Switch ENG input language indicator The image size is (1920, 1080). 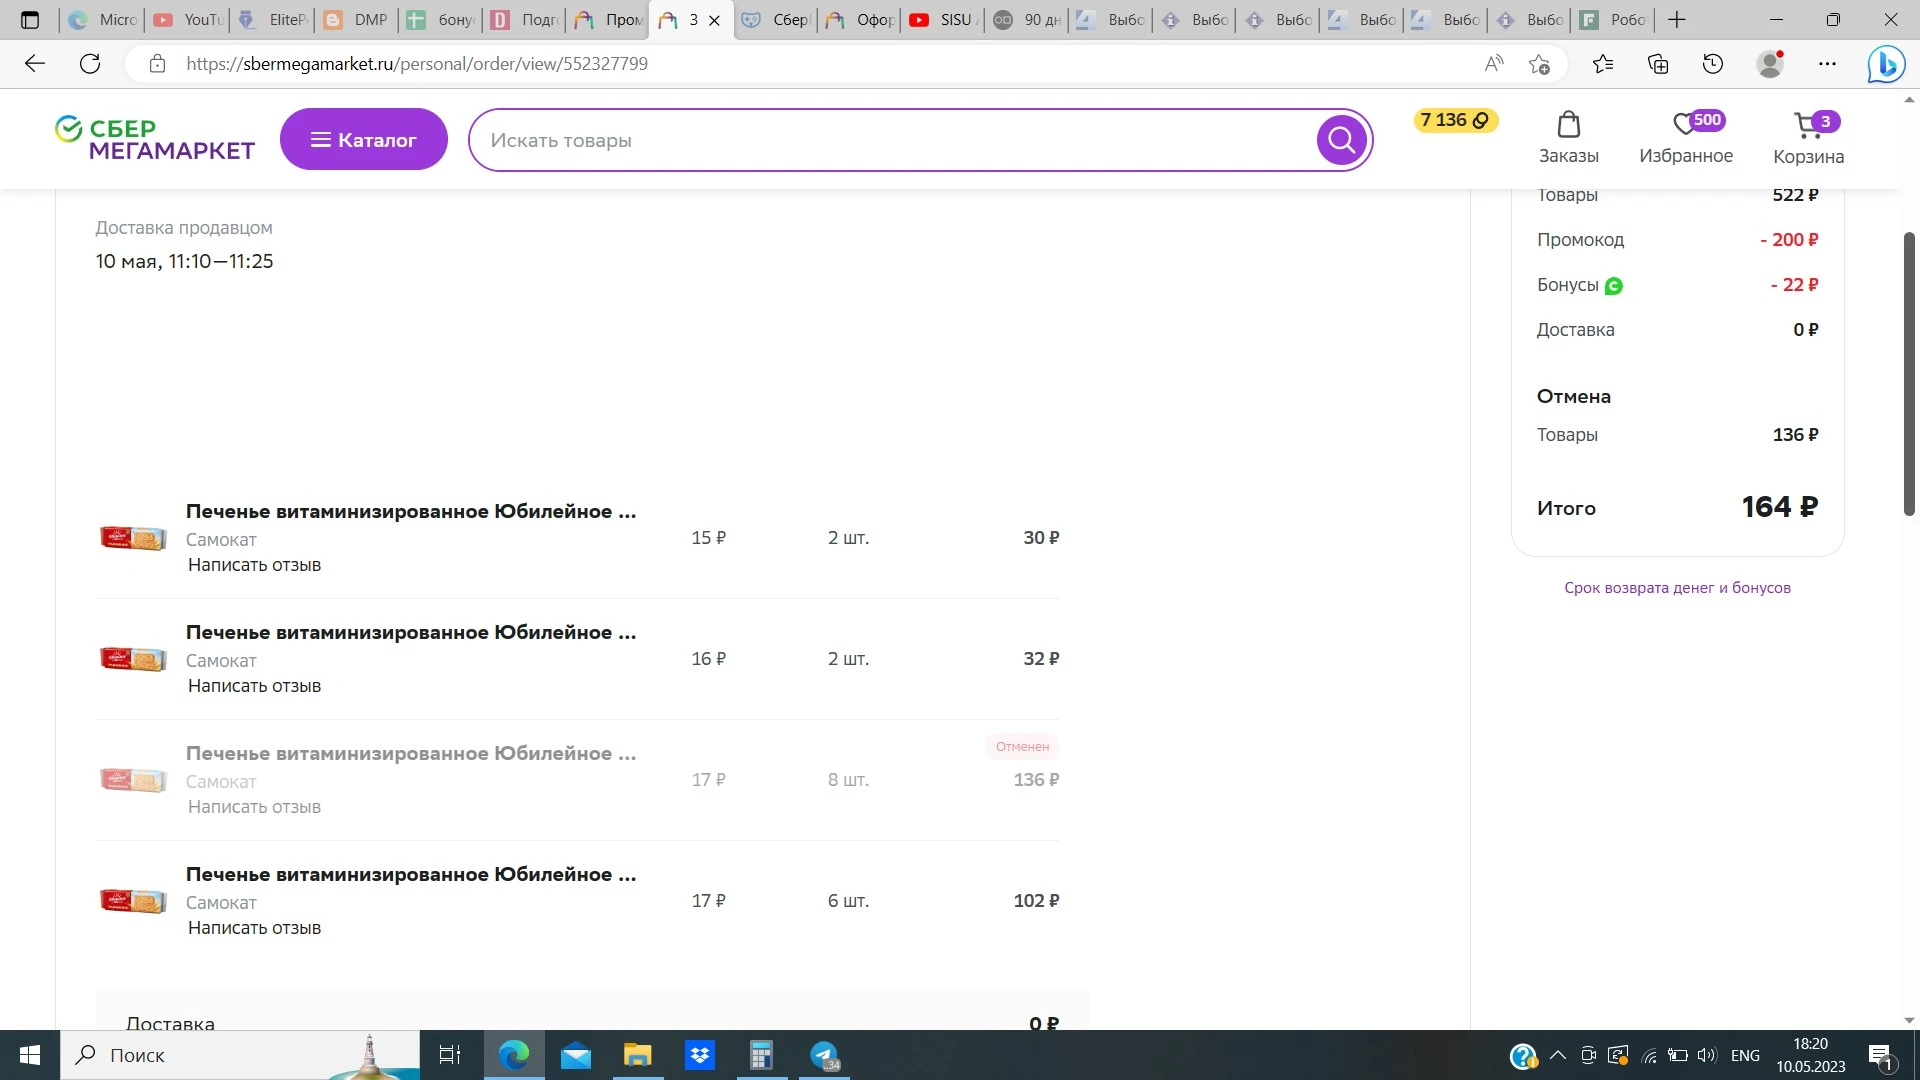coord(1745,1055)
